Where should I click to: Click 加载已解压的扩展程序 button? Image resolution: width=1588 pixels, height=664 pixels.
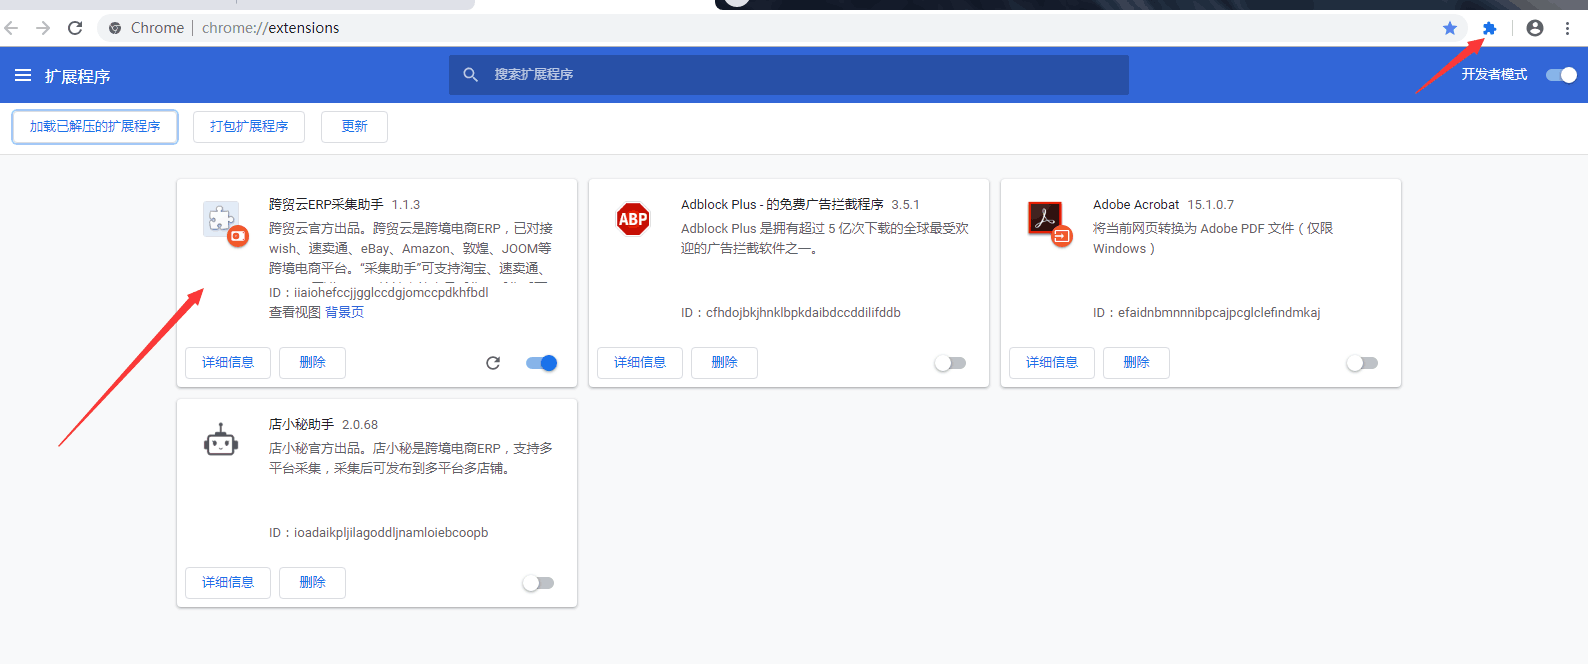[x=95, y=127]
